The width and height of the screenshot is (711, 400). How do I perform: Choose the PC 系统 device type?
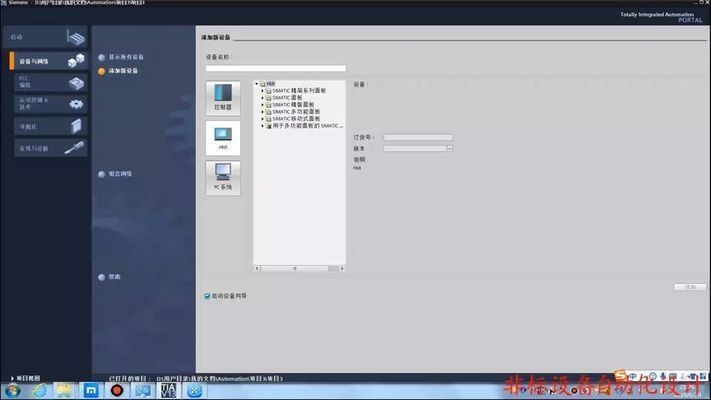coord(223,178)
